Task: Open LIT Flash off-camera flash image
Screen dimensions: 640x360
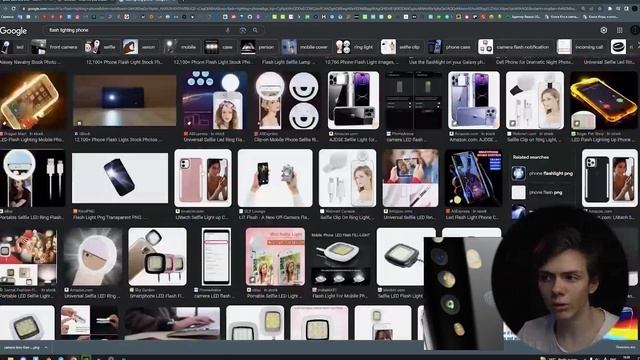Action: point(275,178)
